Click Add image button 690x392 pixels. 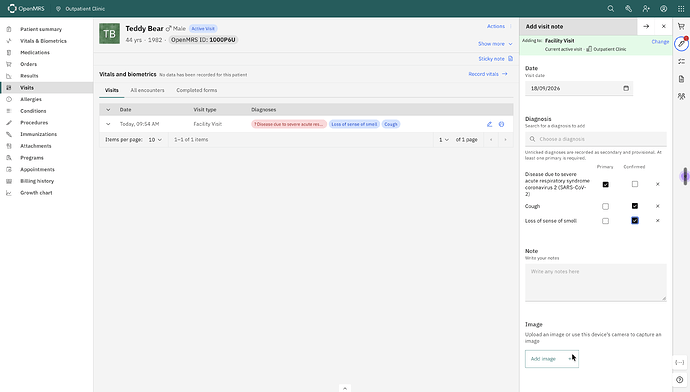click(x=552, y=359)
